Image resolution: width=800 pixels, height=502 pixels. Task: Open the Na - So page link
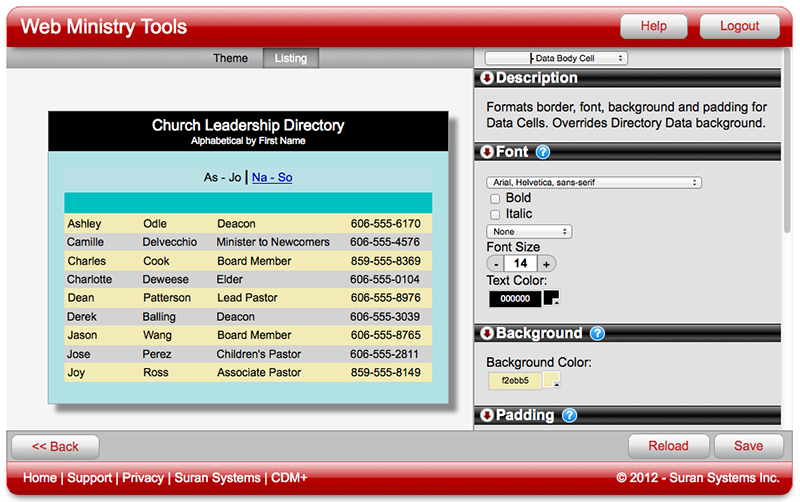(x=272, y=177)
